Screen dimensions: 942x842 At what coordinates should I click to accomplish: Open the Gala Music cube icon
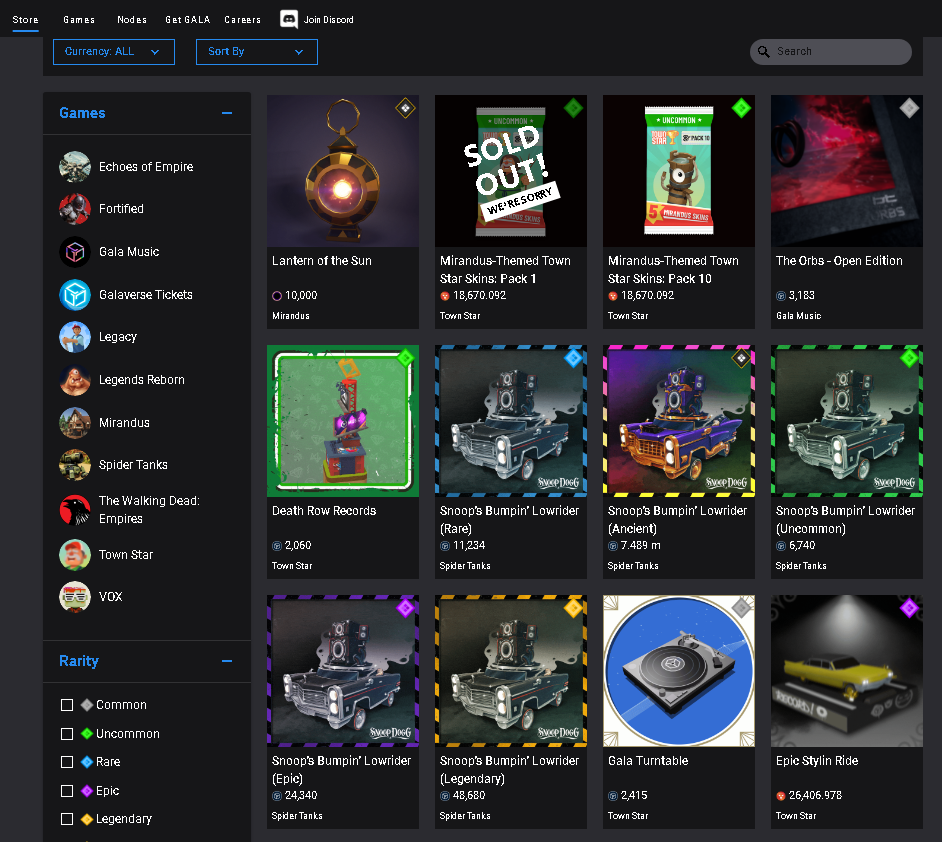[75, 252]
